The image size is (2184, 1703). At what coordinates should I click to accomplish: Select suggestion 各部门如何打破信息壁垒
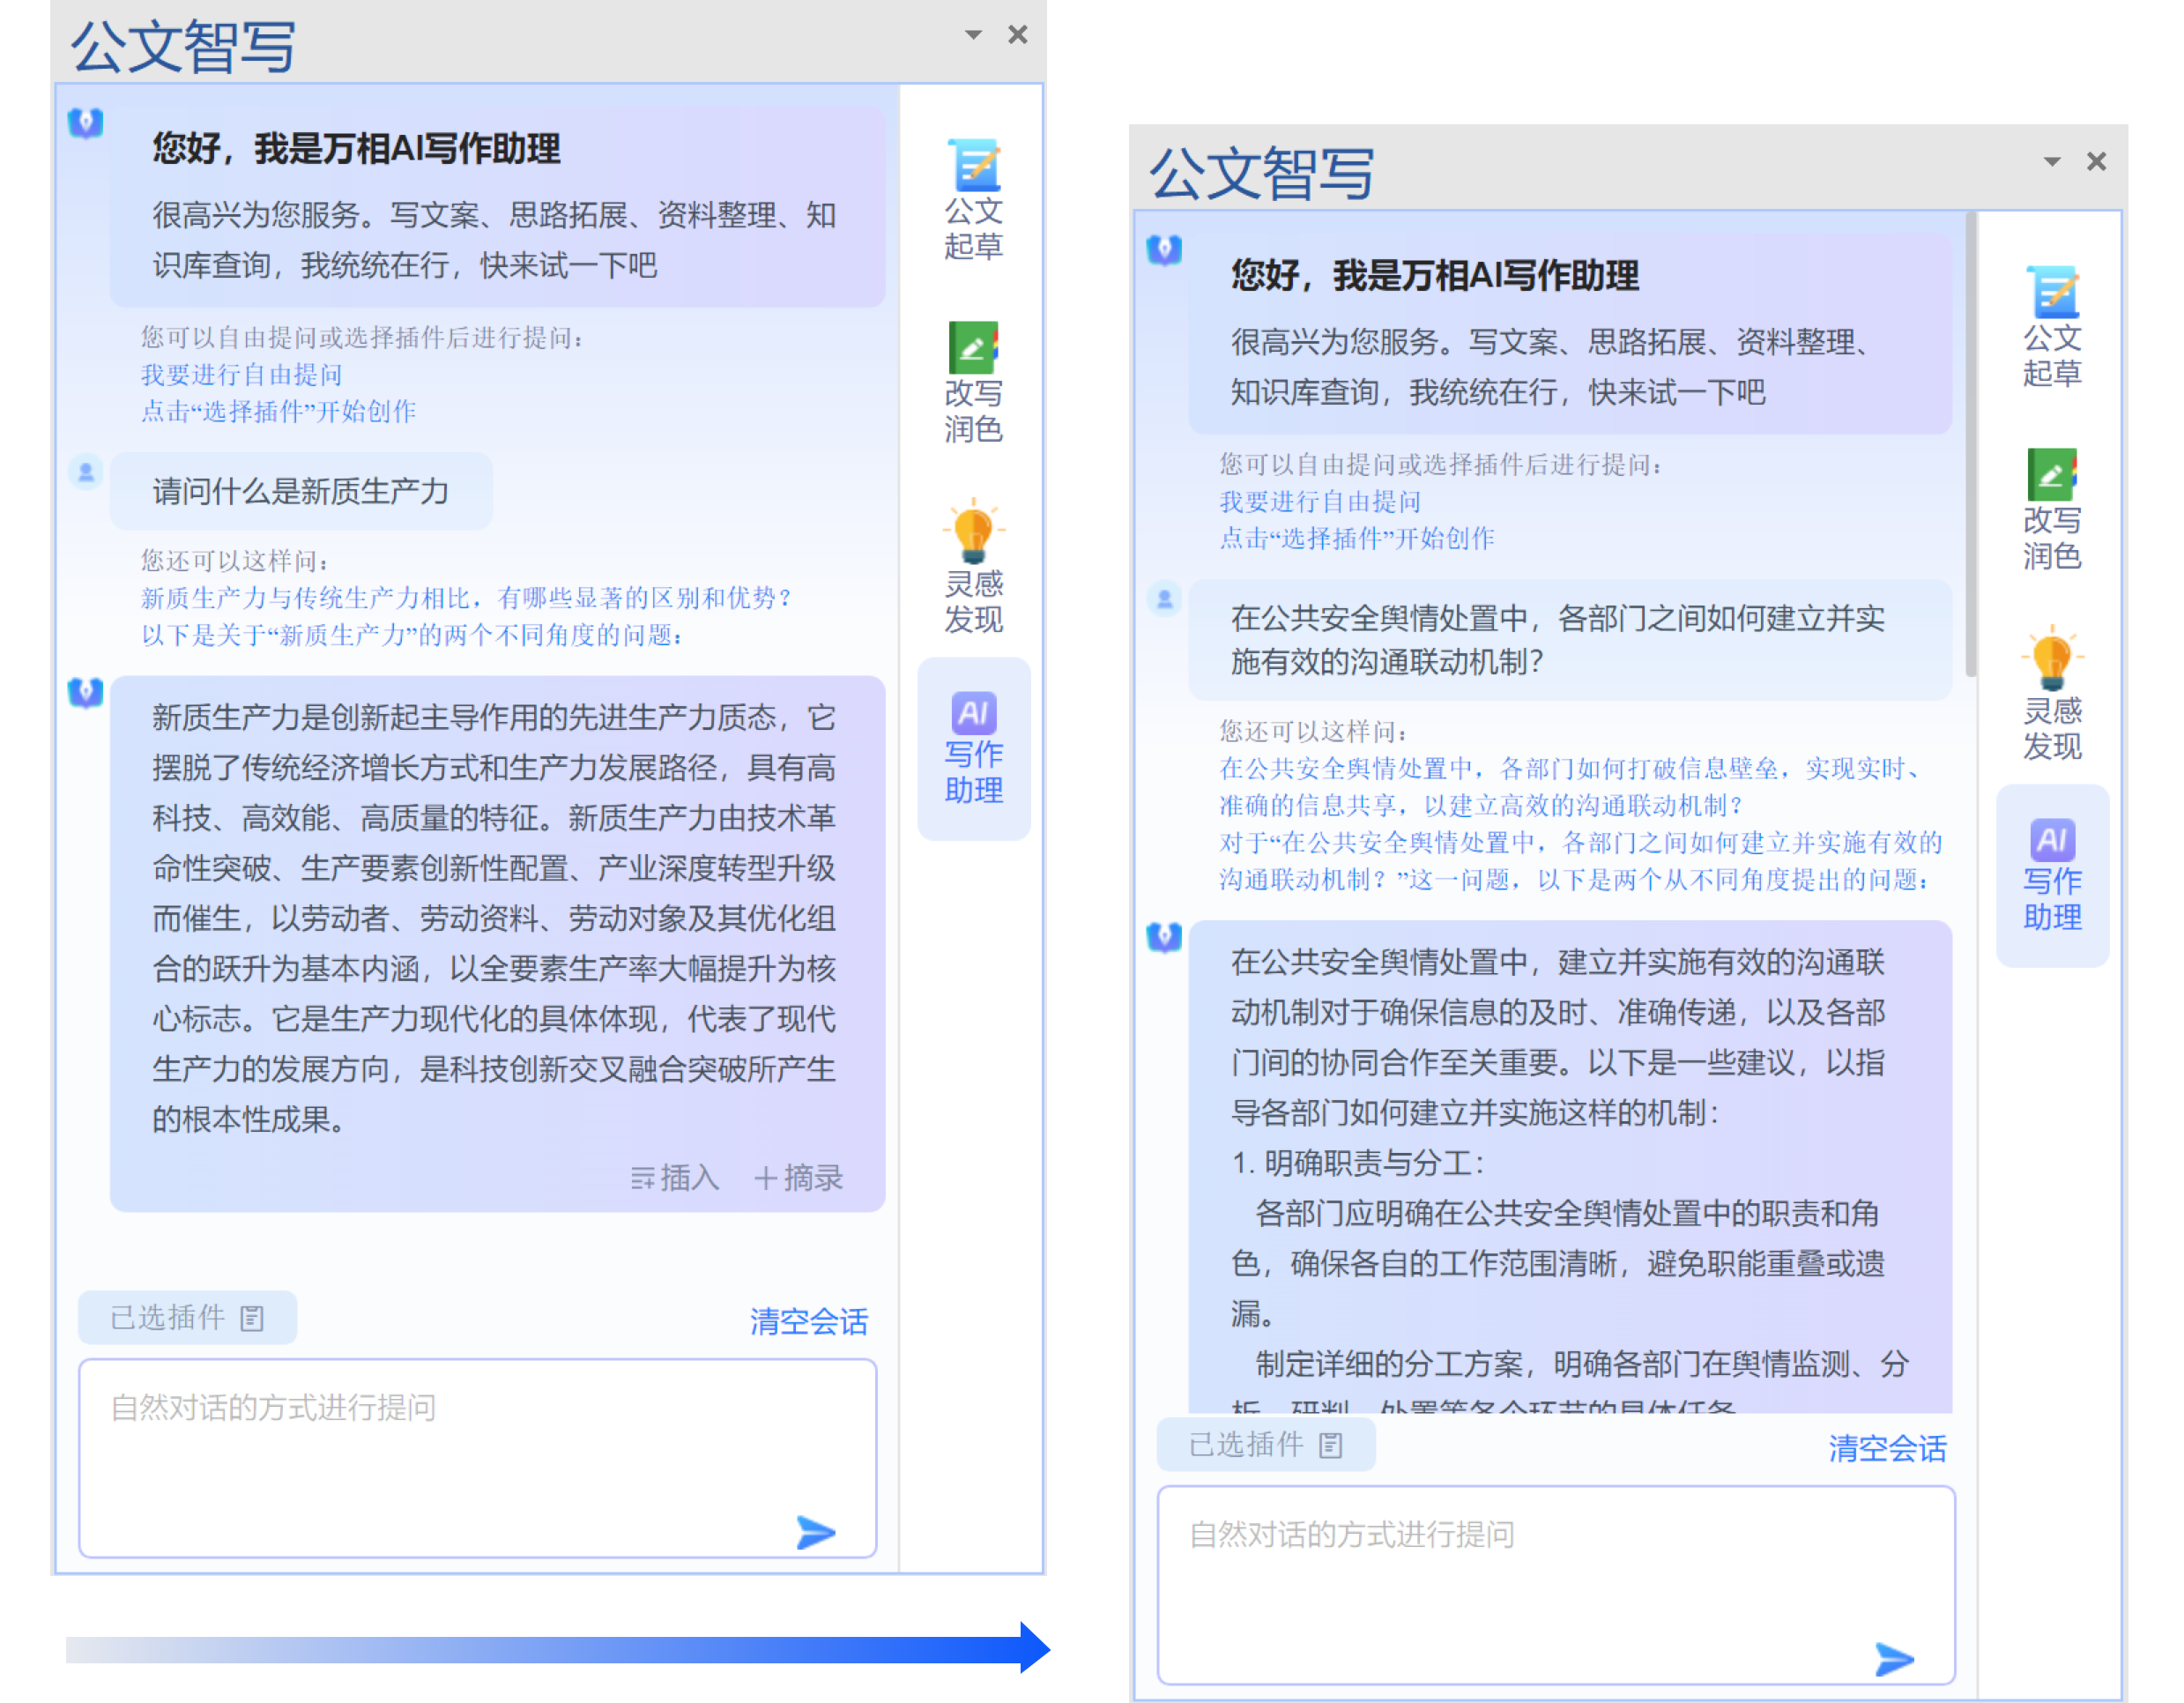[x=1571, y=787]
